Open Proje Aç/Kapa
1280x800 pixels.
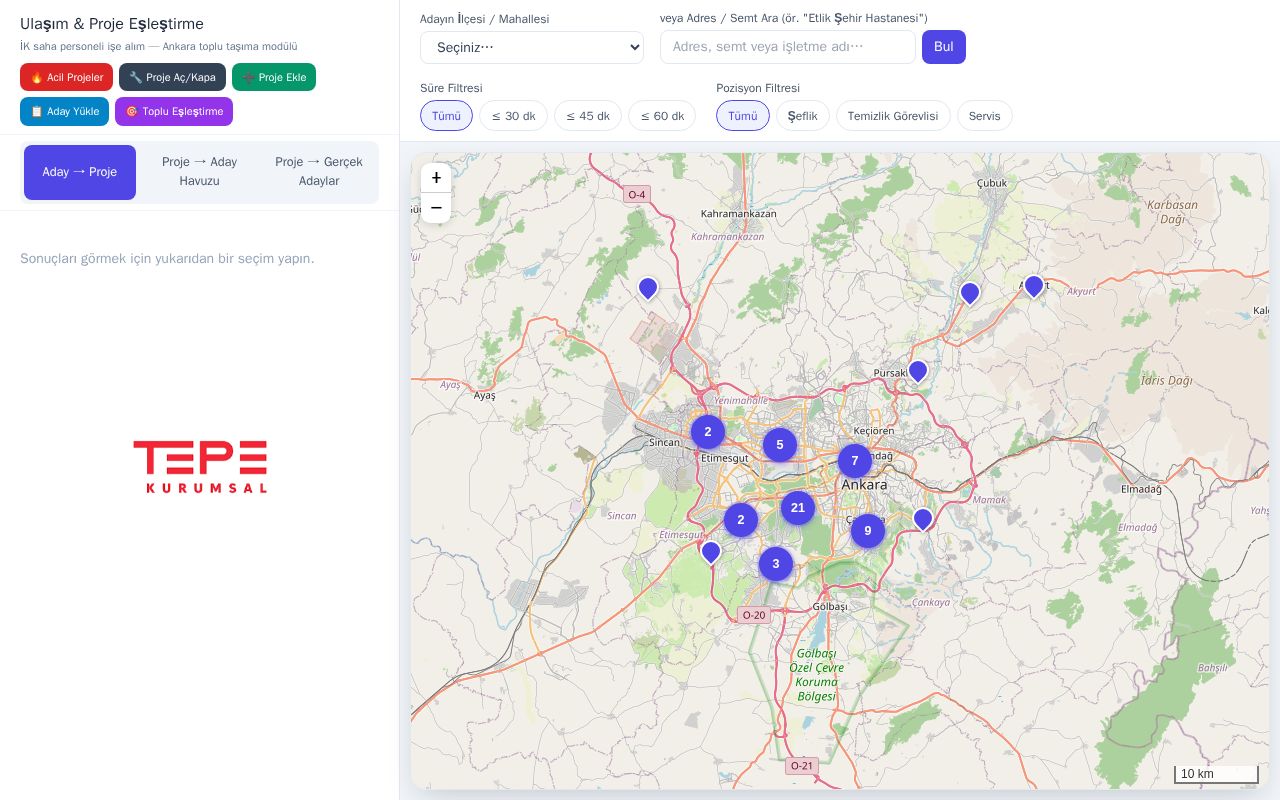tap(172, 77)
